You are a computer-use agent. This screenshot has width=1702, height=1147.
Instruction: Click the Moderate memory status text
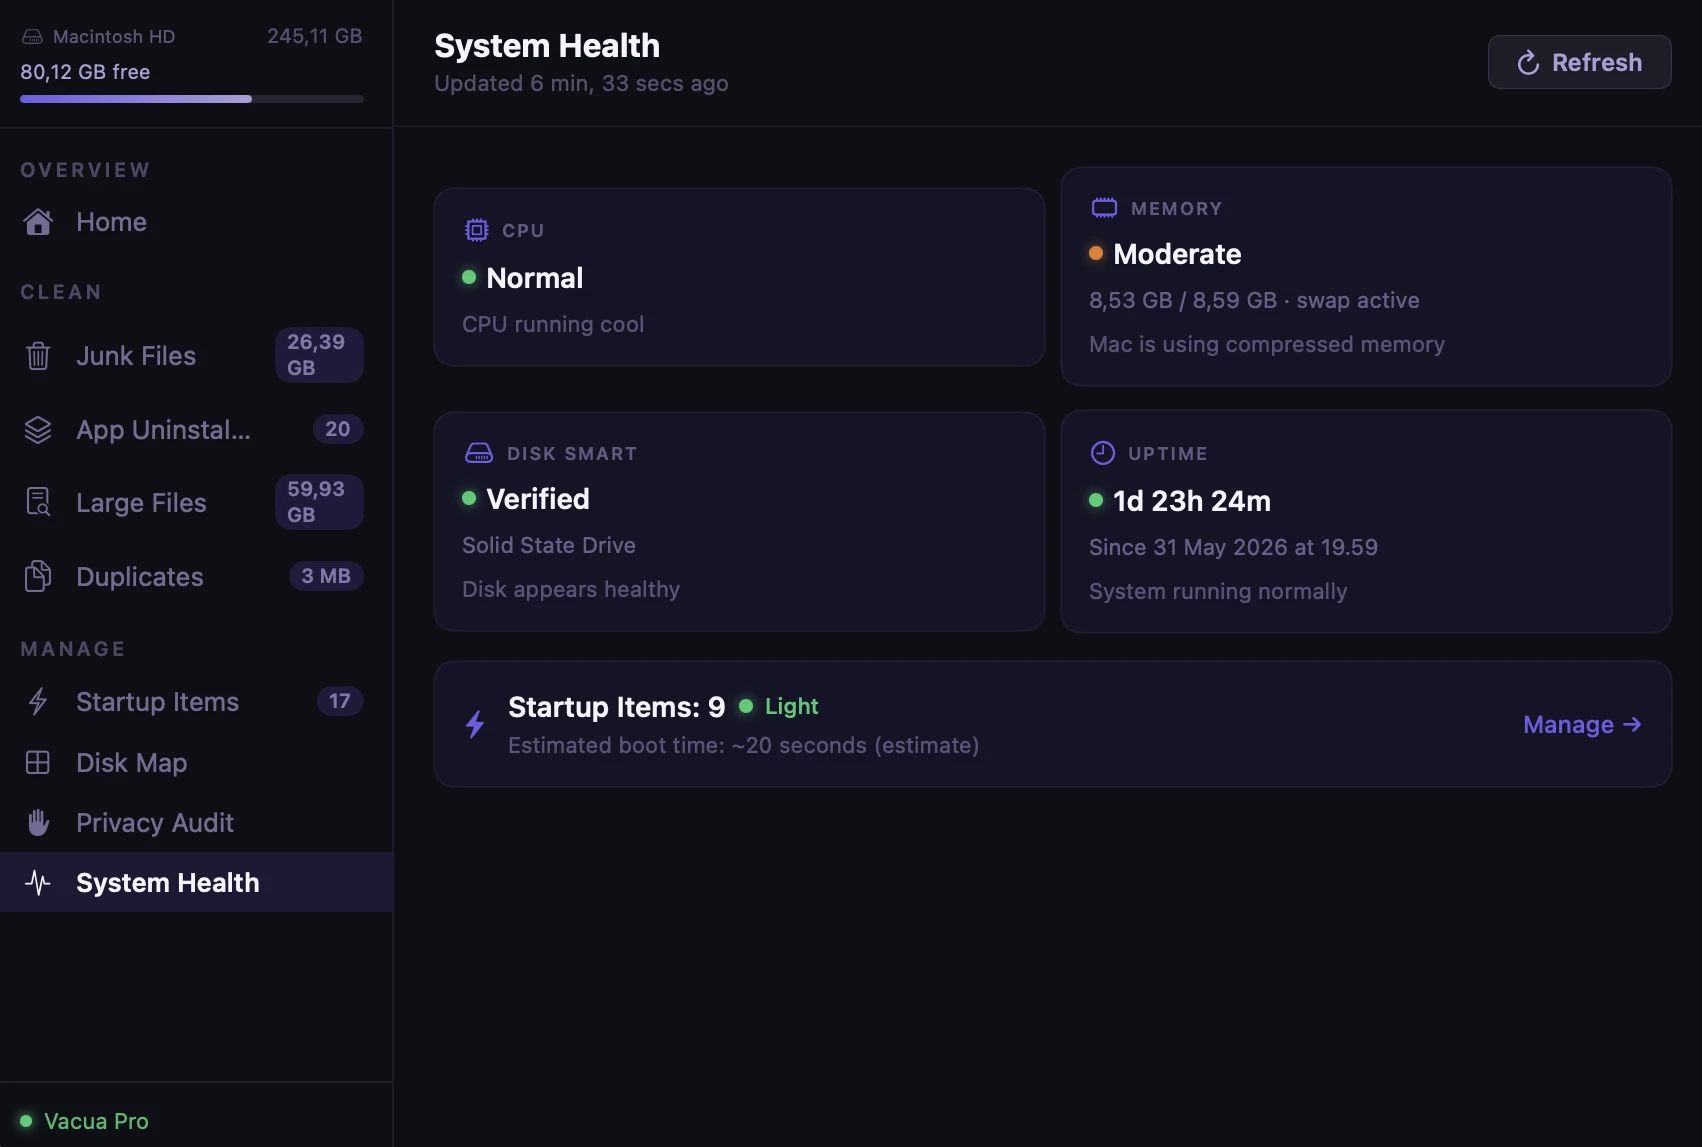(1177, 254)
